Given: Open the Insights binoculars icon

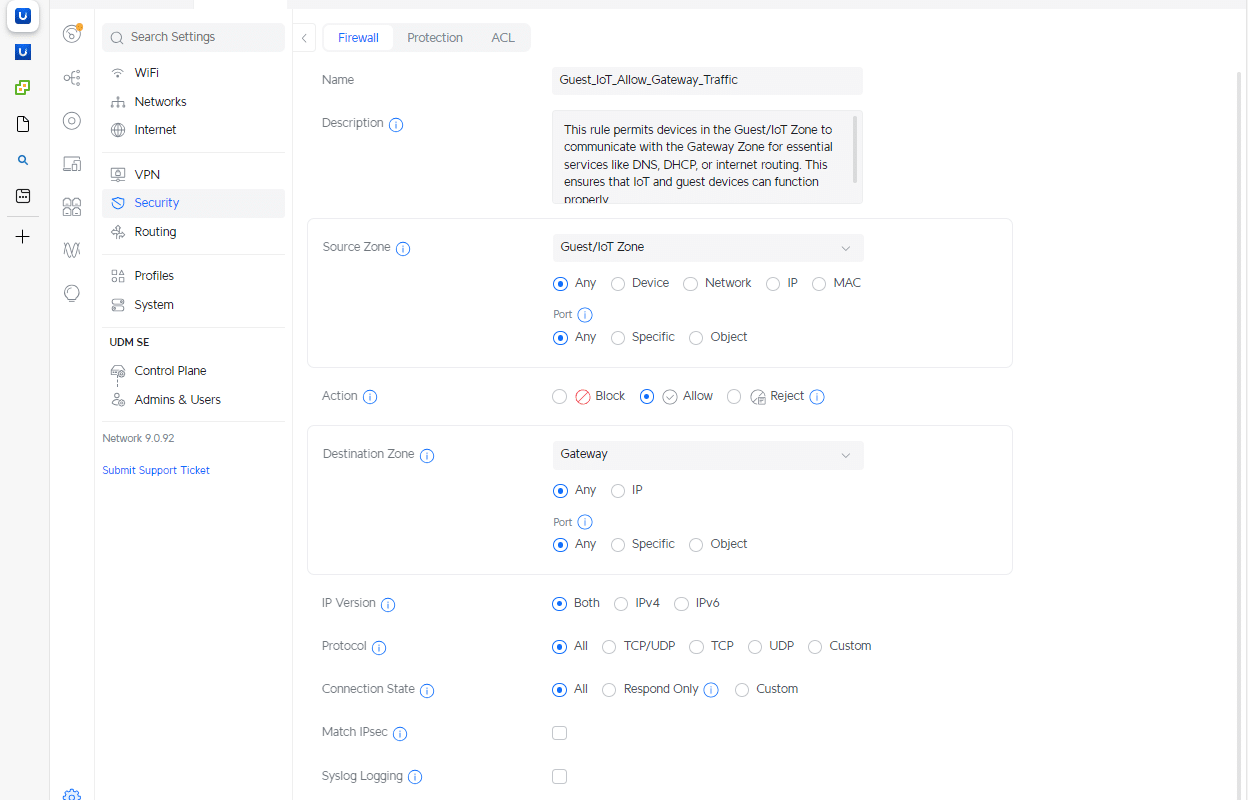Looking at the screenshot, I should (x=72, y=207).
